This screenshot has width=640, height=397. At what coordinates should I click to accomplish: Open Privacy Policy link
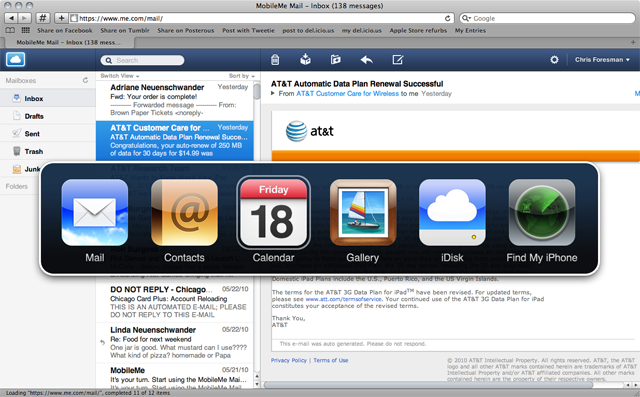(x=289, y=360)
